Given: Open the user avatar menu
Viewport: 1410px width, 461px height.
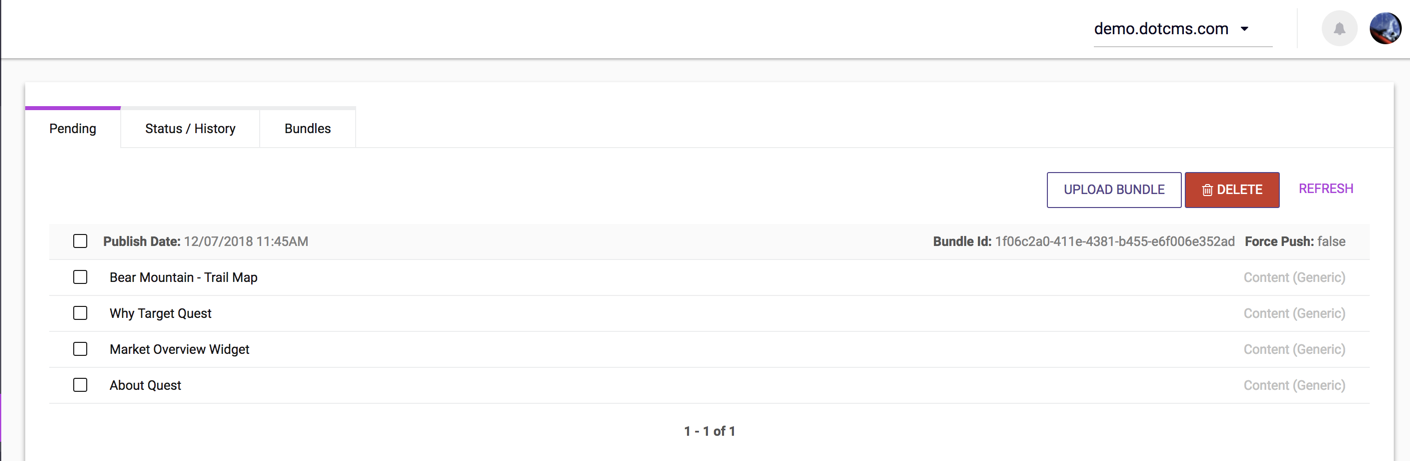Looking at the screenshot, I should click(1385, 29).
